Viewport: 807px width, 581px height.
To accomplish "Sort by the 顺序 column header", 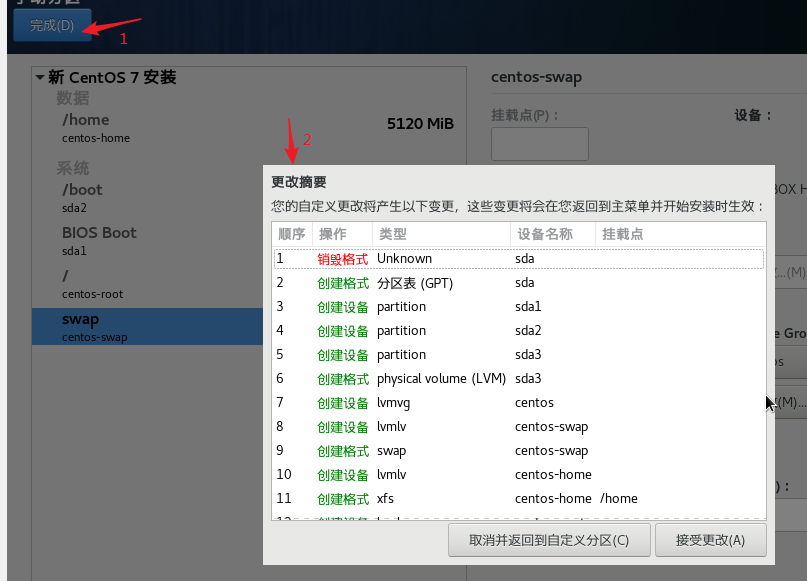I will 292,234.
